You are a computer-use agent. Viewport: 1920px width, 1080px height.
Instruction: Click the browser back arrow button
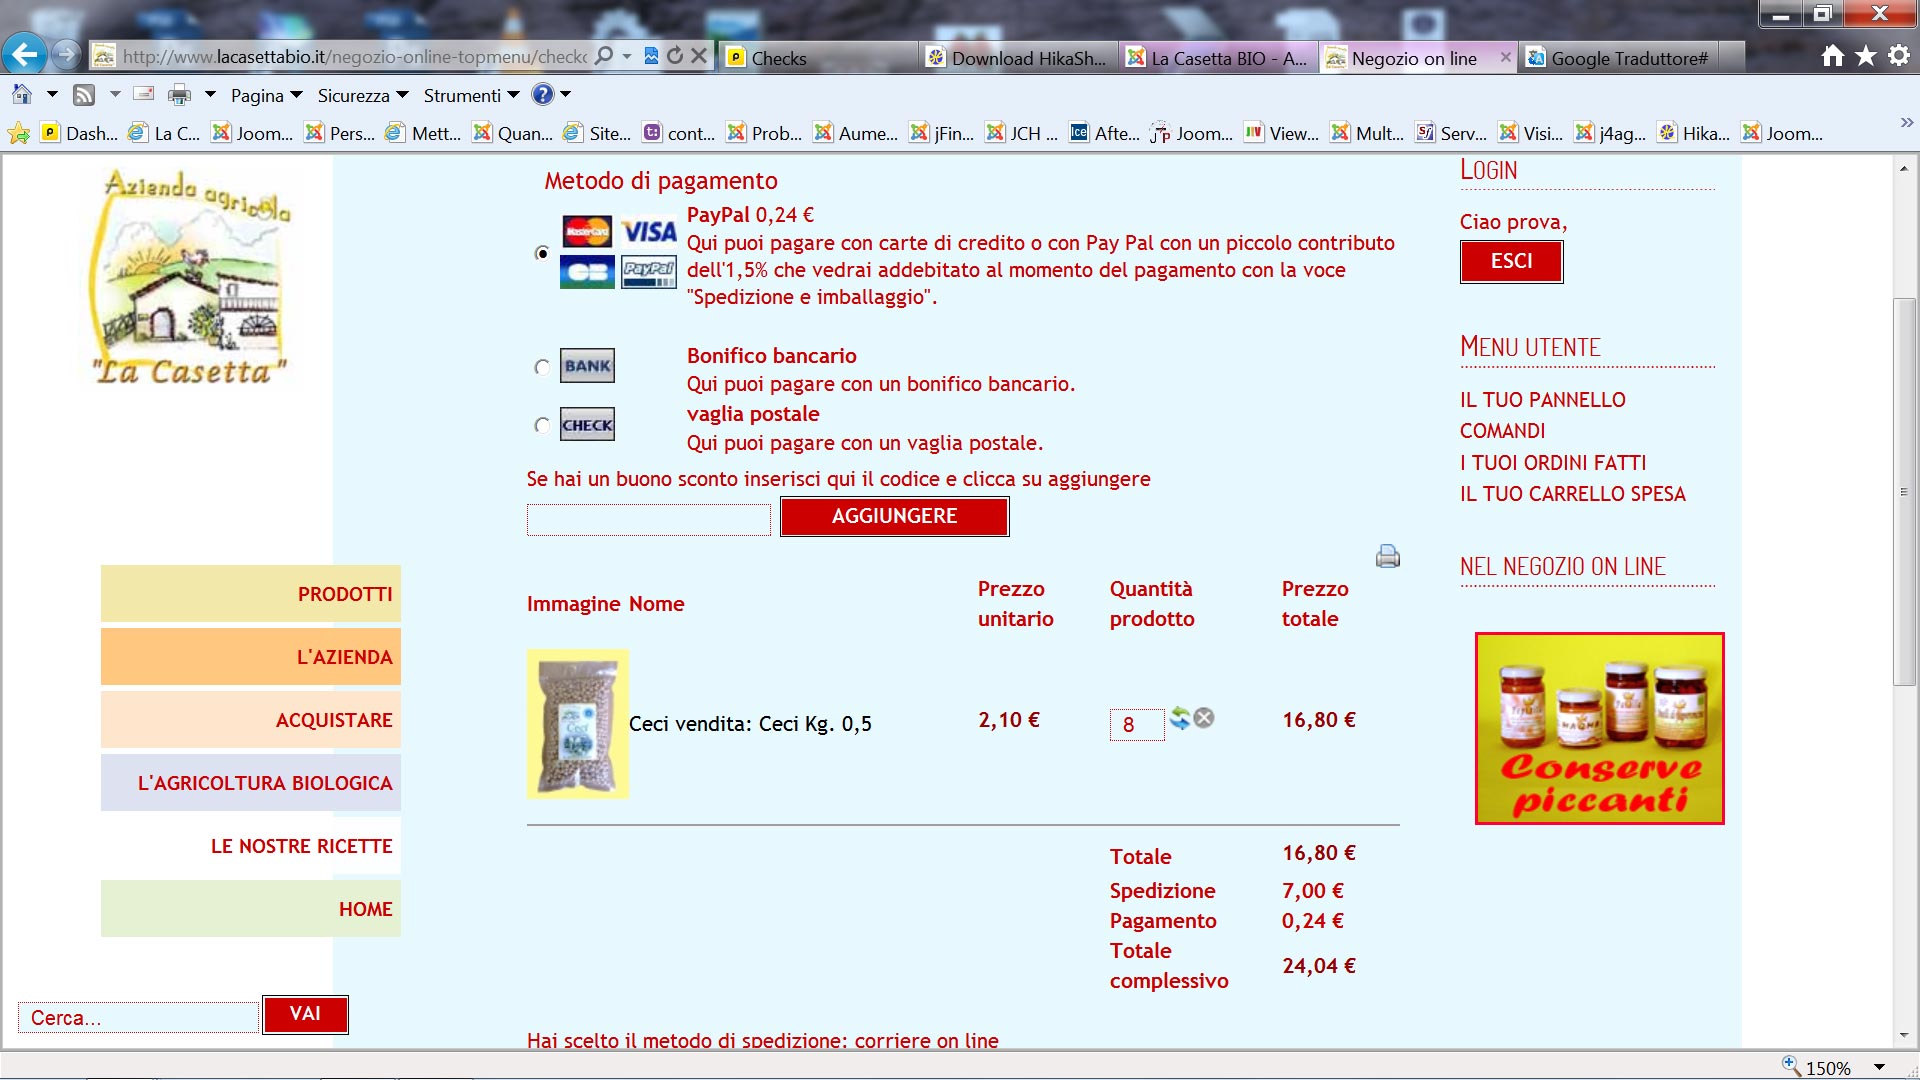pyautogui.click(x=24, y=55)
